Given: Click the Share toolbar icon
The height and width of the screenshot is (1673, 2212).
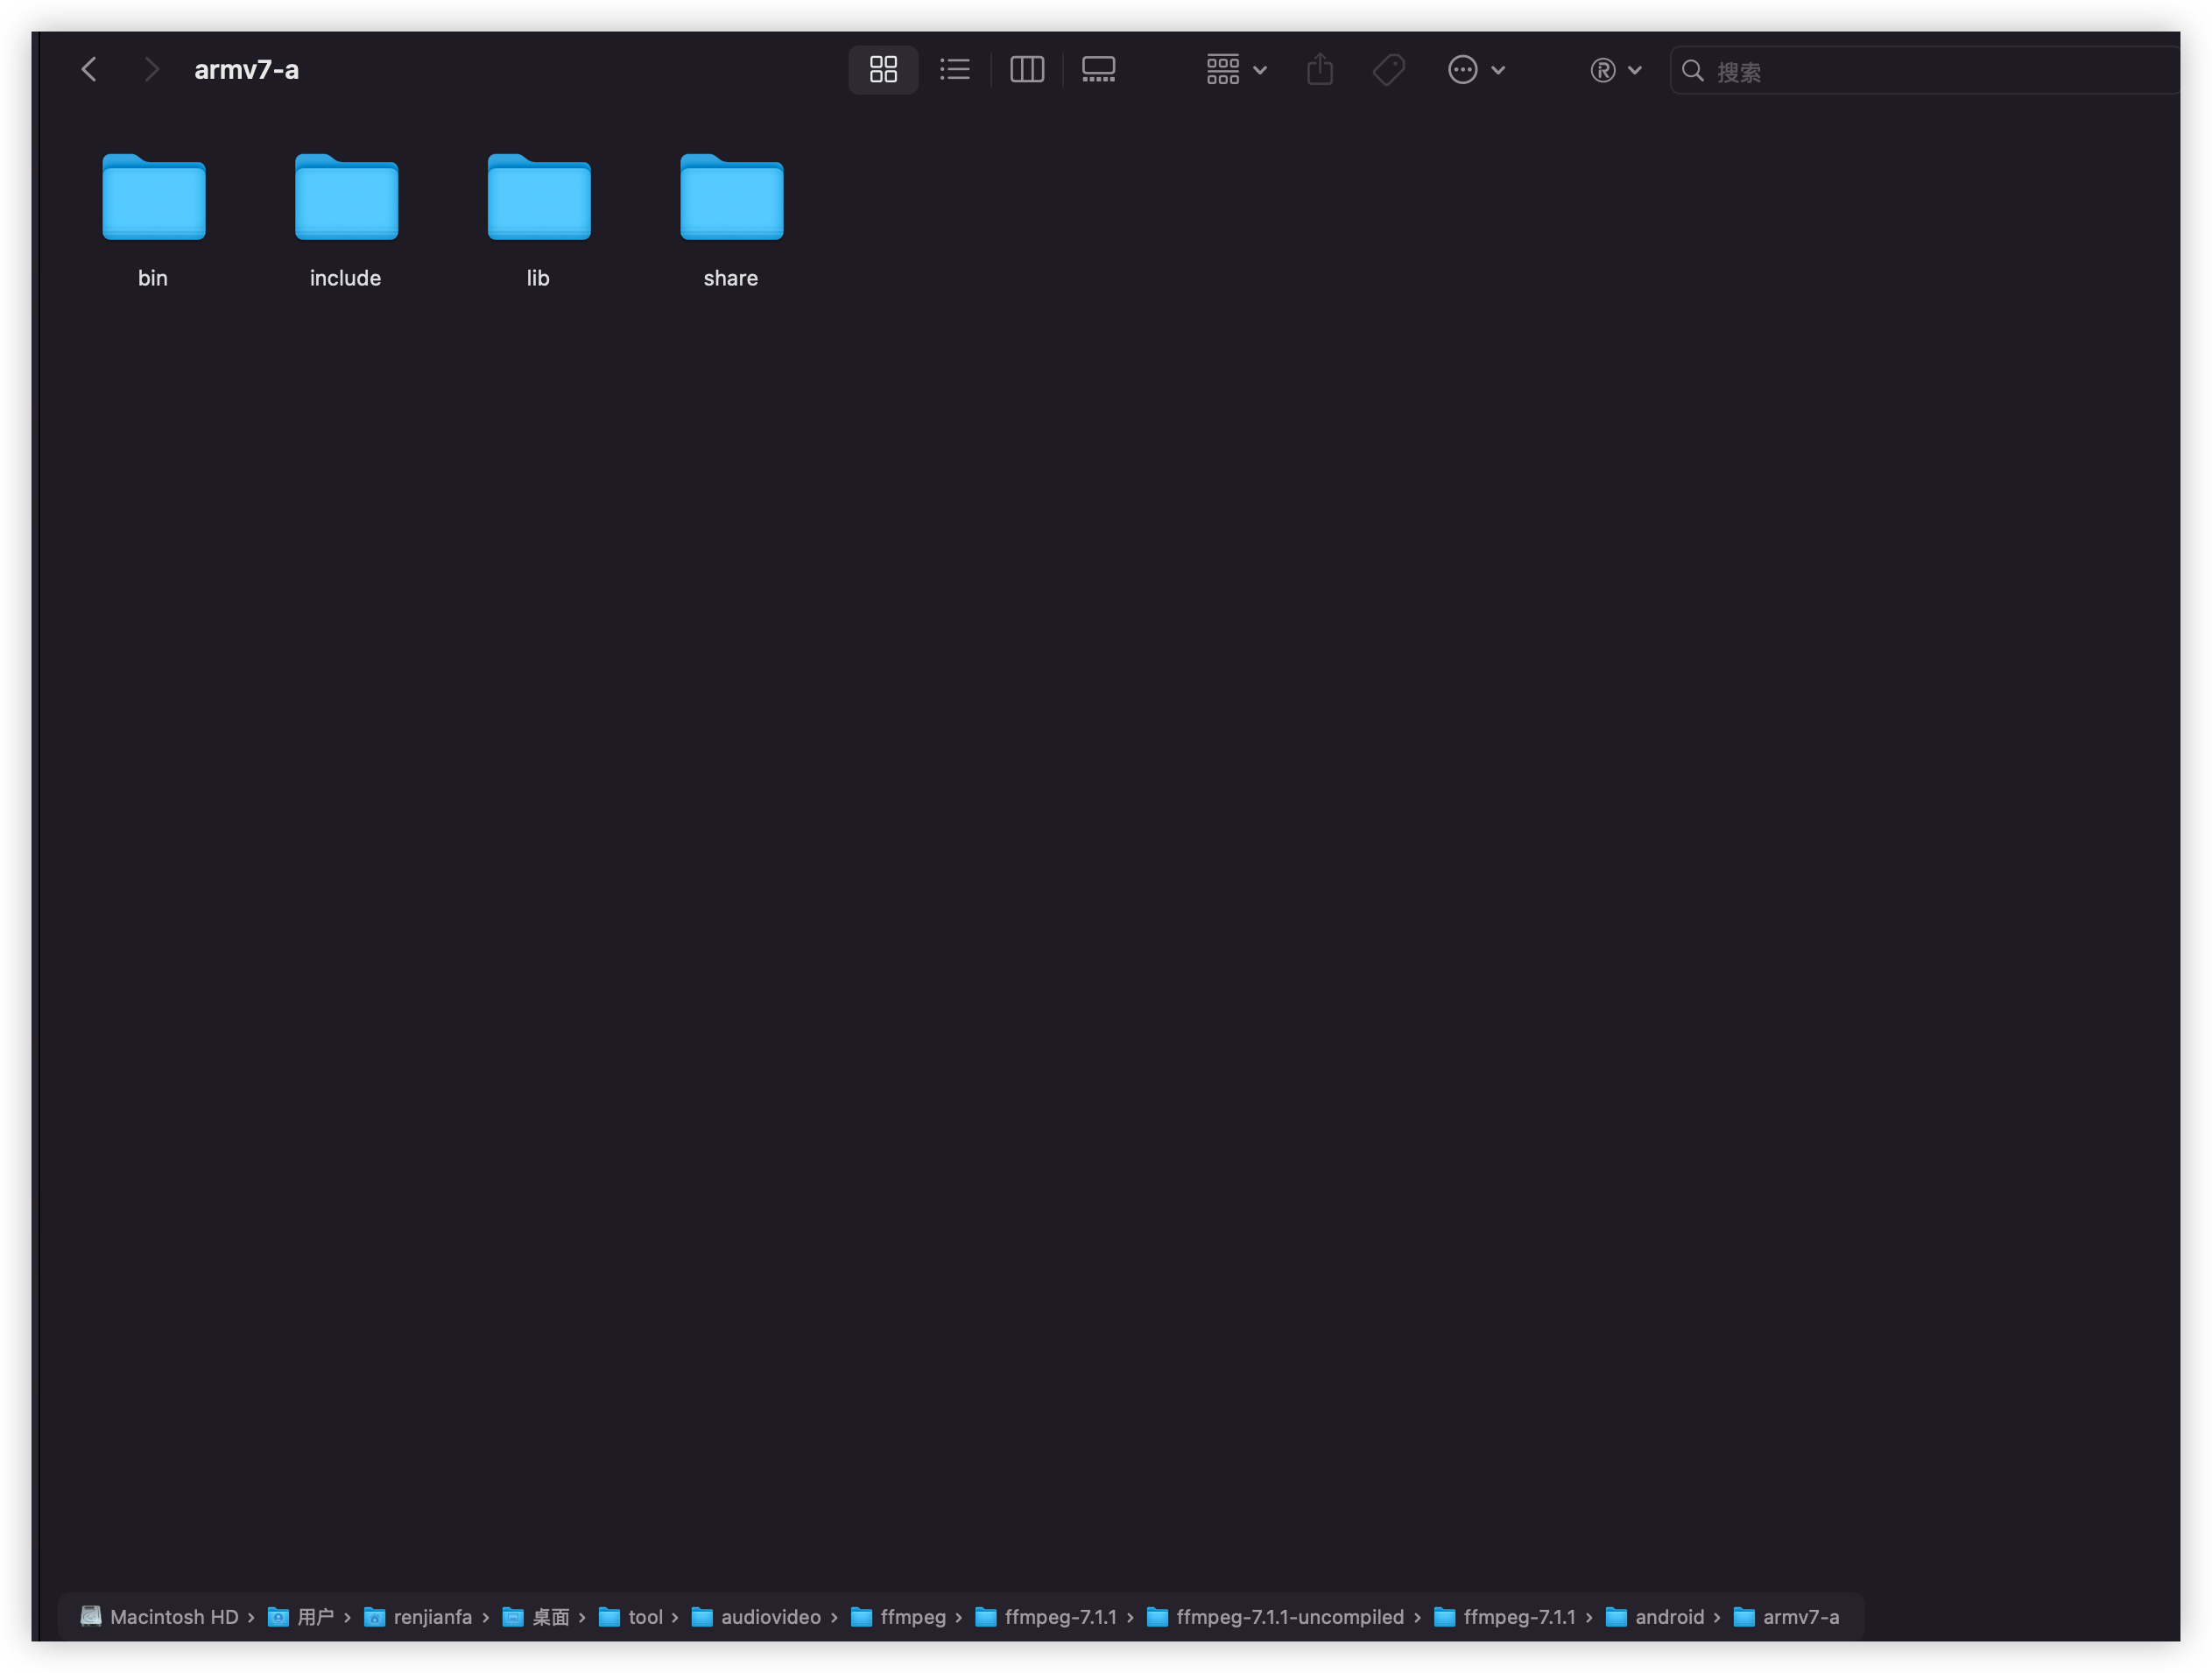Looking at the screenshot, I should (1320, 70).
